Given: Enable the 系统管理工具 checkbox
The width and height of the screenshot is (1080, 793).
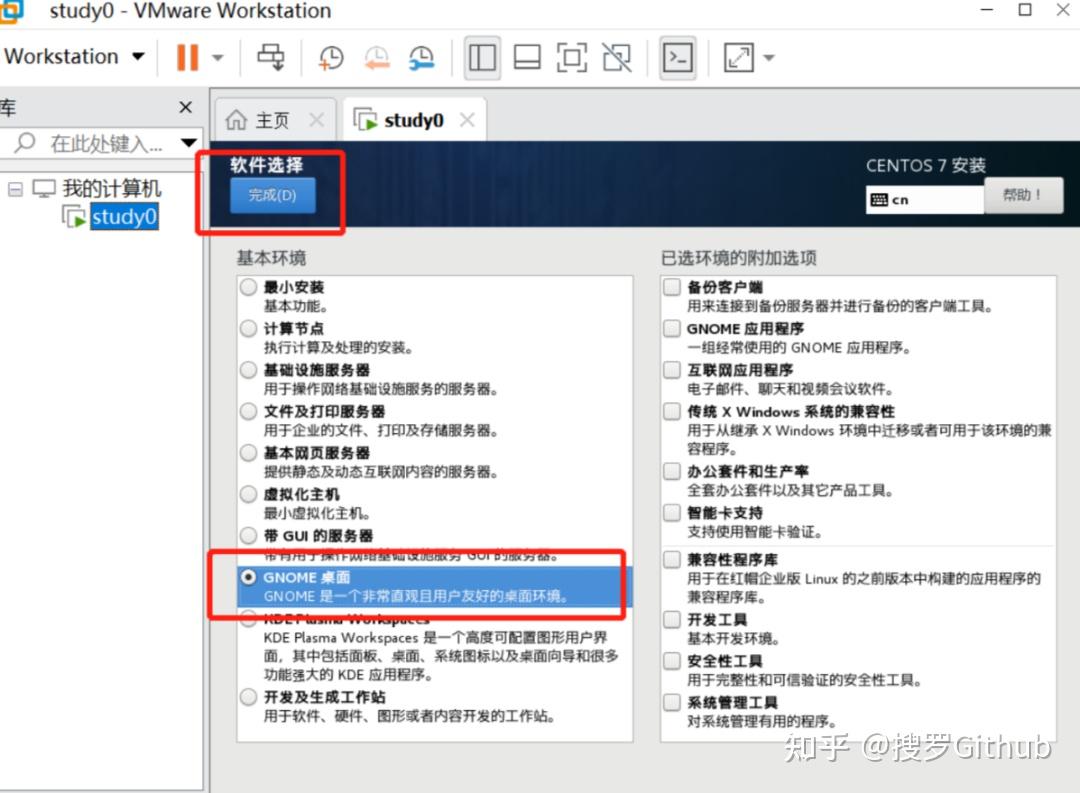Looking at the screenshot, I should [672, 702].
